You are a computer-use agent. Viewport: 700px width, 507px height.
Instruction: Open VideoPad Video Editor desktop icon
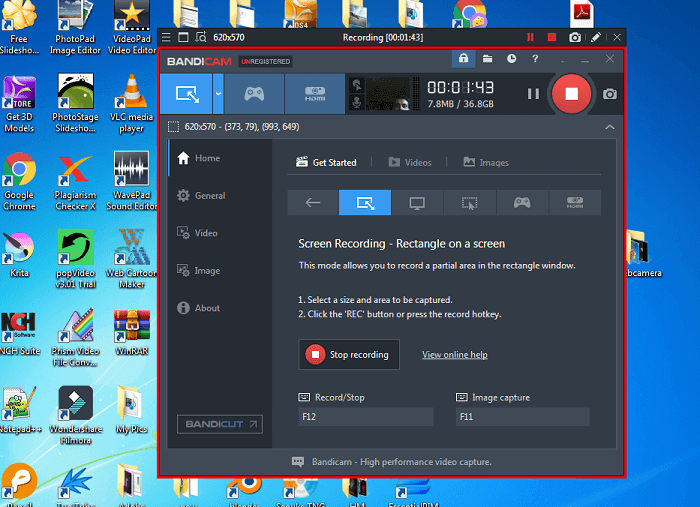[131, 28]
